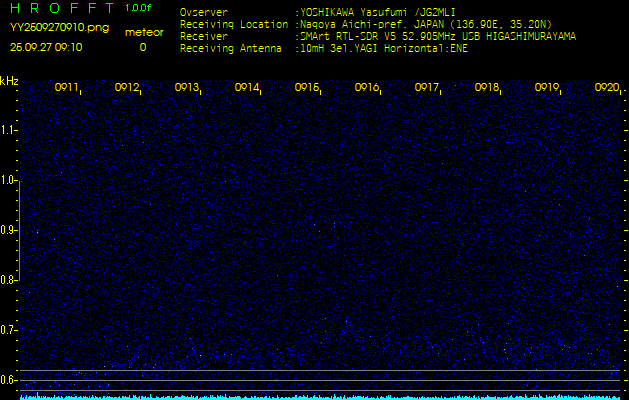Select the 0913 time marker
Image resolution: width=629 pixels, height=400 pixels.
pyautogui.click(x=187, y=88)
